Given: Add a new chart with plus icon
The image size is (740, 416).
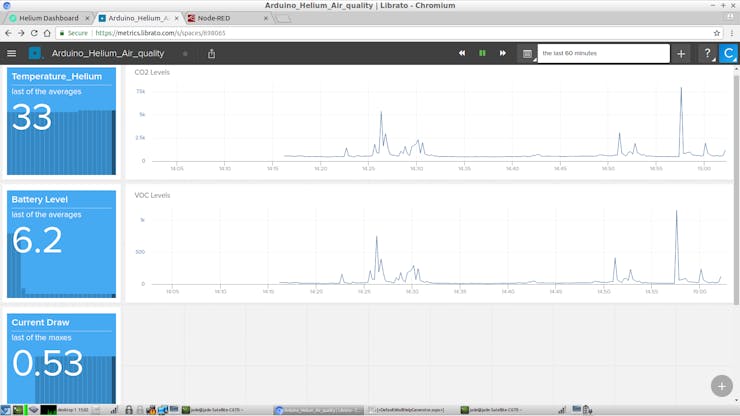Looking at the screenshot, I should (x=681, y=54).
